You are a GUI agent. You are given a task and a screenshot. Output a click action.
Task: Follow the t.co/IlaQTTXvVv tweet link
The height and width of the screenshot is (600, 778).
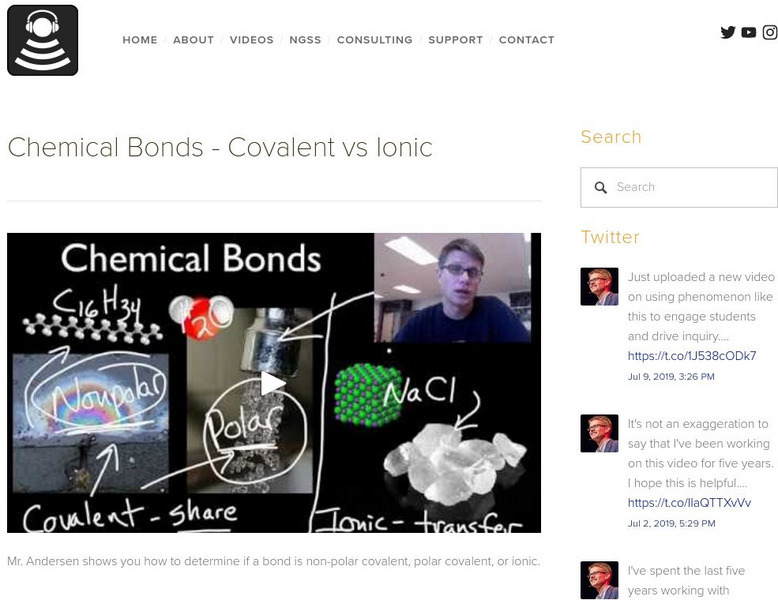pyautogui.click(x=689, y=503)
